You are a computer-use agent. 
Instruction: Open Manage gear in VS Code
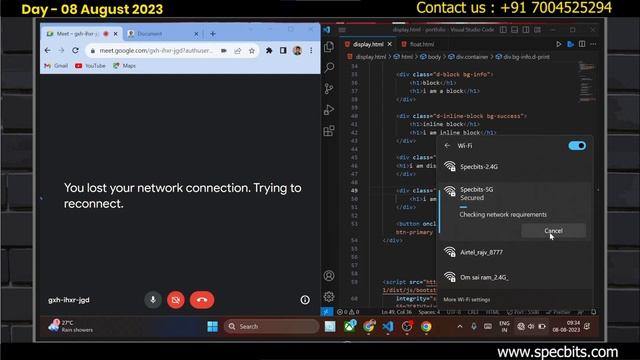click(x=329, y=297)
